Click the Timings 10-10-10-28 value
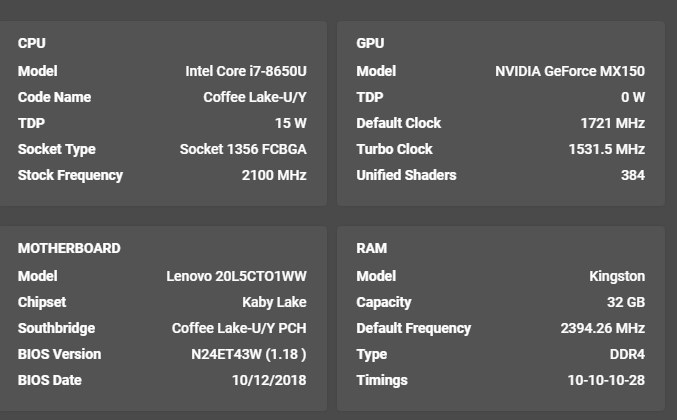677x420 pixels. tap(607, 380)
